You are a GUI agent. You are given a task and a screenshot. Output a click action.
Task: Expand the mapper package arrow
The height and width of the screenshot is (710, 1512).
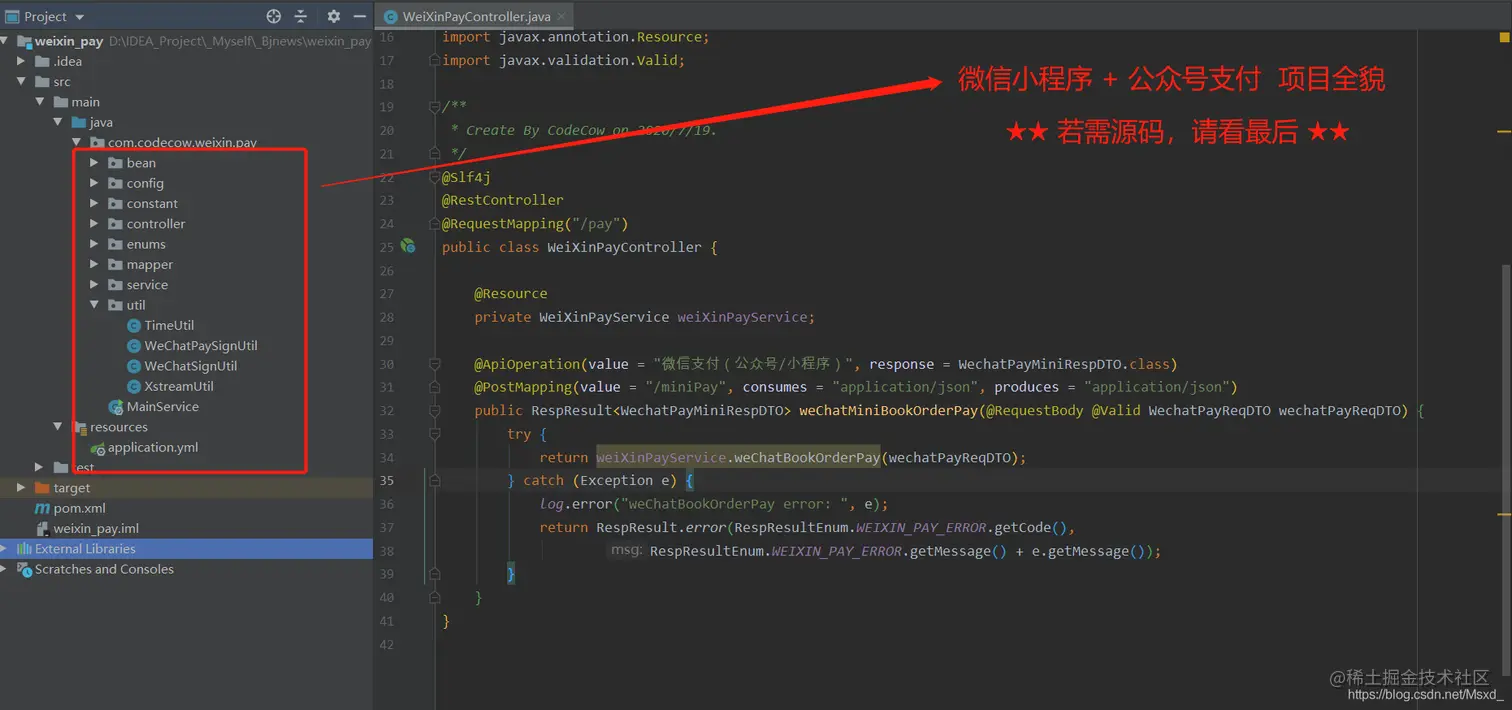point(94,264)
